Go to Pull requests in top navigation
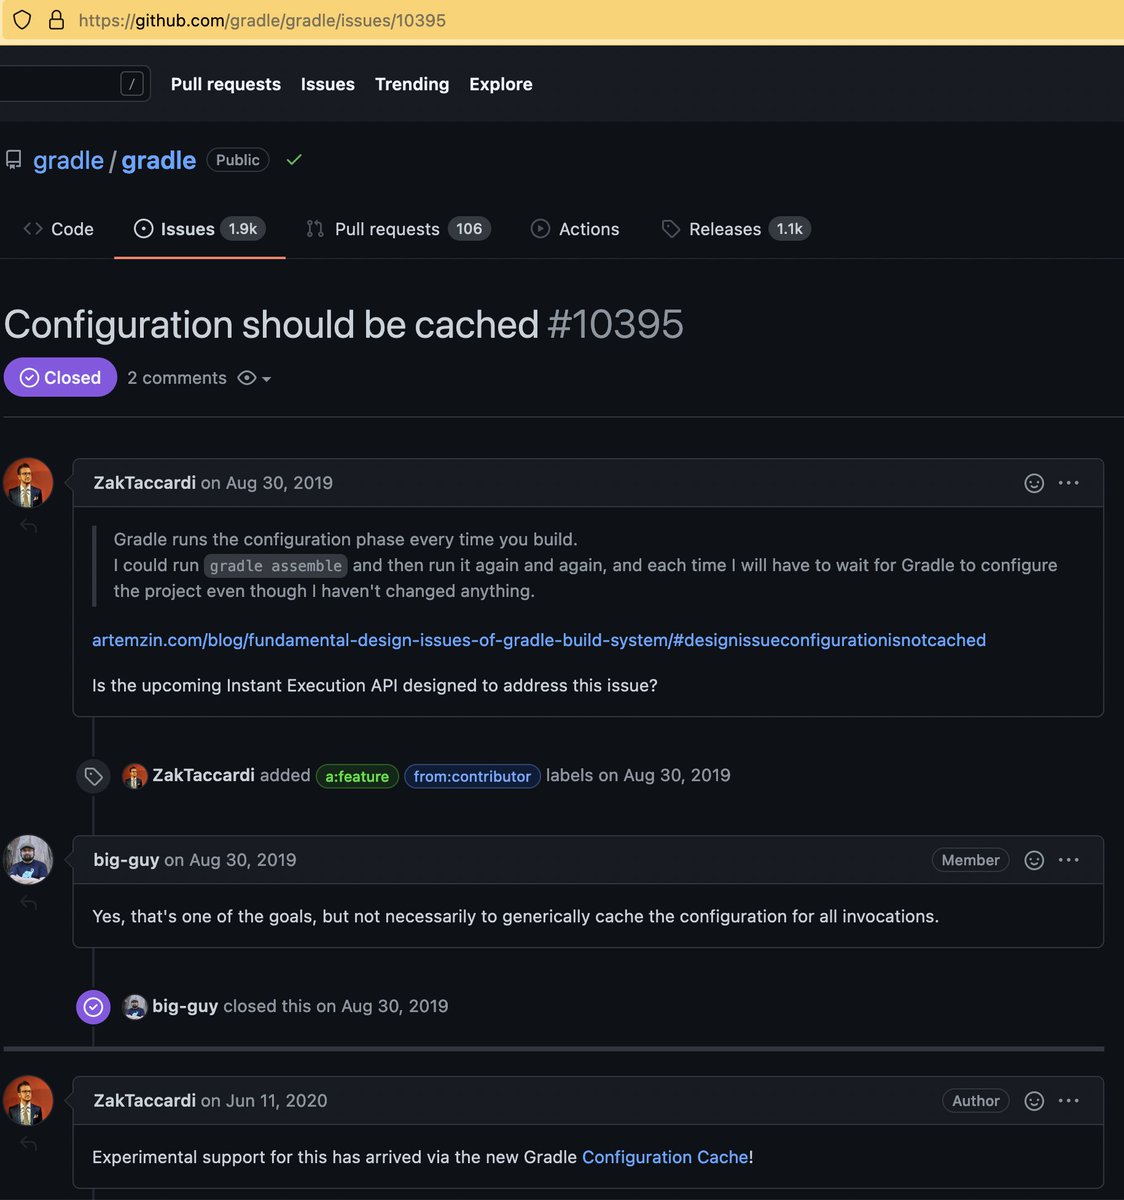The image size is (1124, 1200). (226, 84)
